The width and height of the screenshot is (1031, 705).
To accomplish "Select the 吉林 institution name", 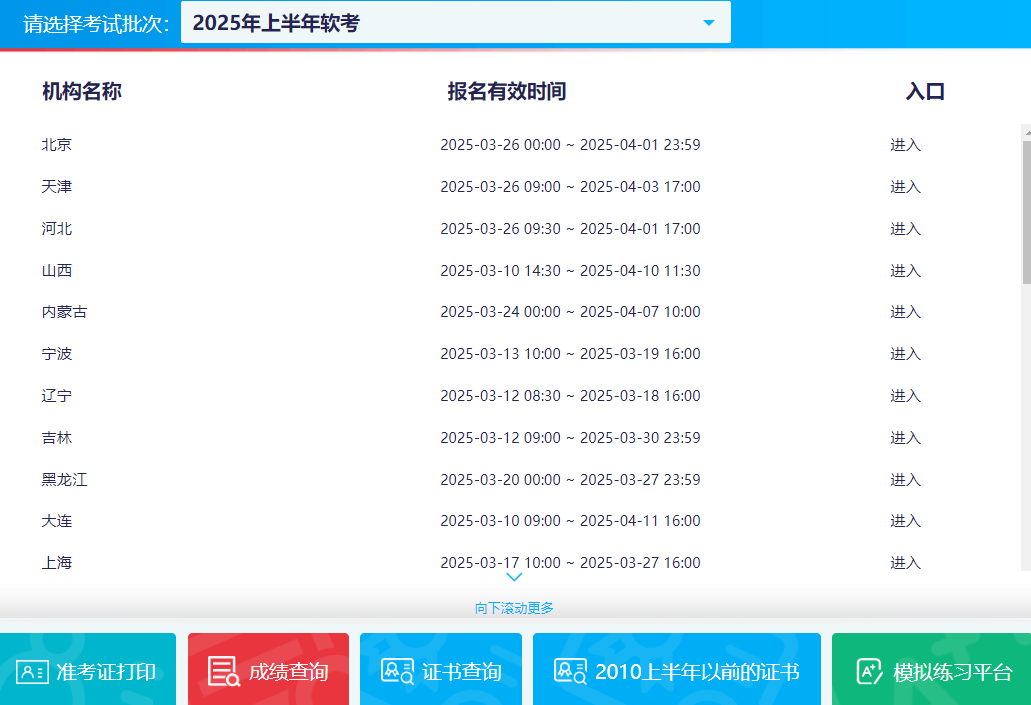I will coord(57,438).
